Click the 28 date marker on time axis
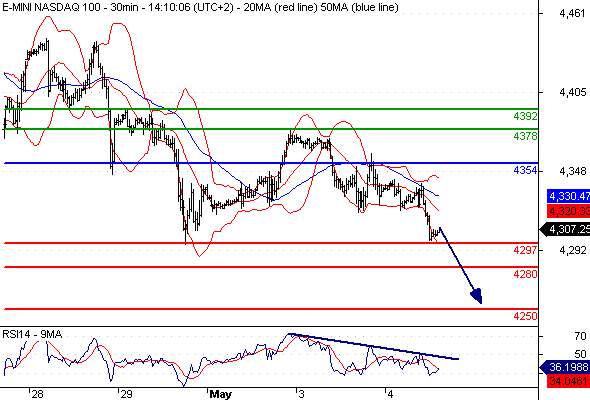Viewport: 590px width, 400px height. (37, 394)
